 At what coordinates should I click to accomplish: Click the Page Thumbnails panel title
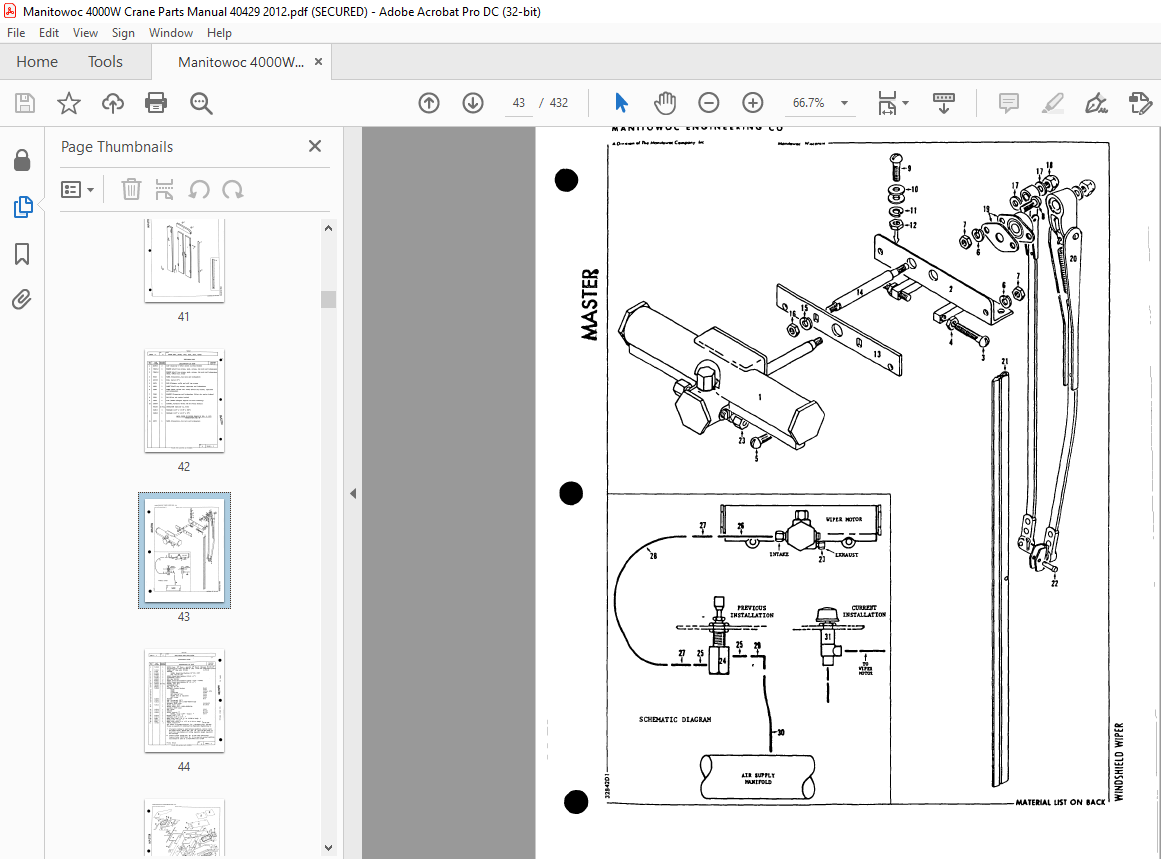tap(117, 147)
